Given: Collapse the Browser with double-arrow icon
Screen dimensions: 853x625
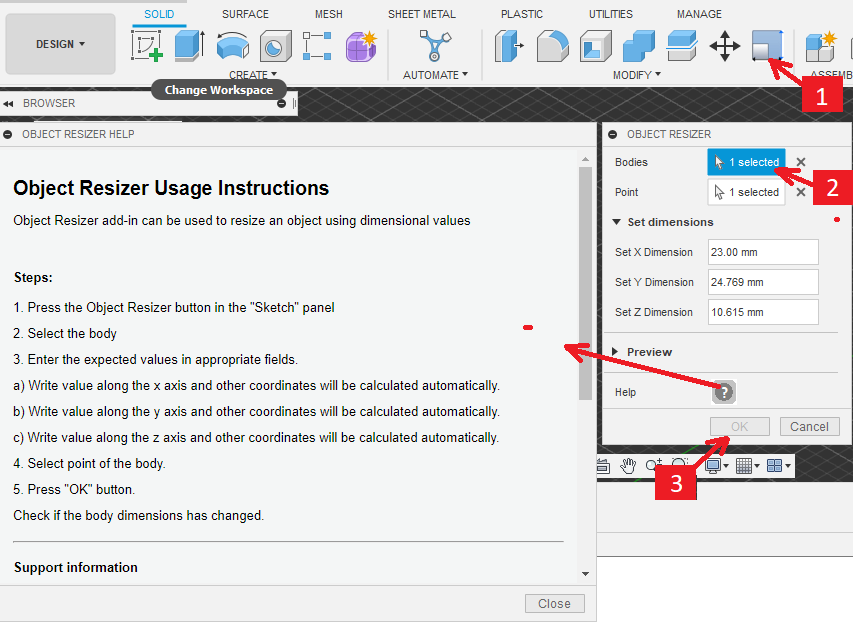Looking at the screenshot, I should [8, 103].
